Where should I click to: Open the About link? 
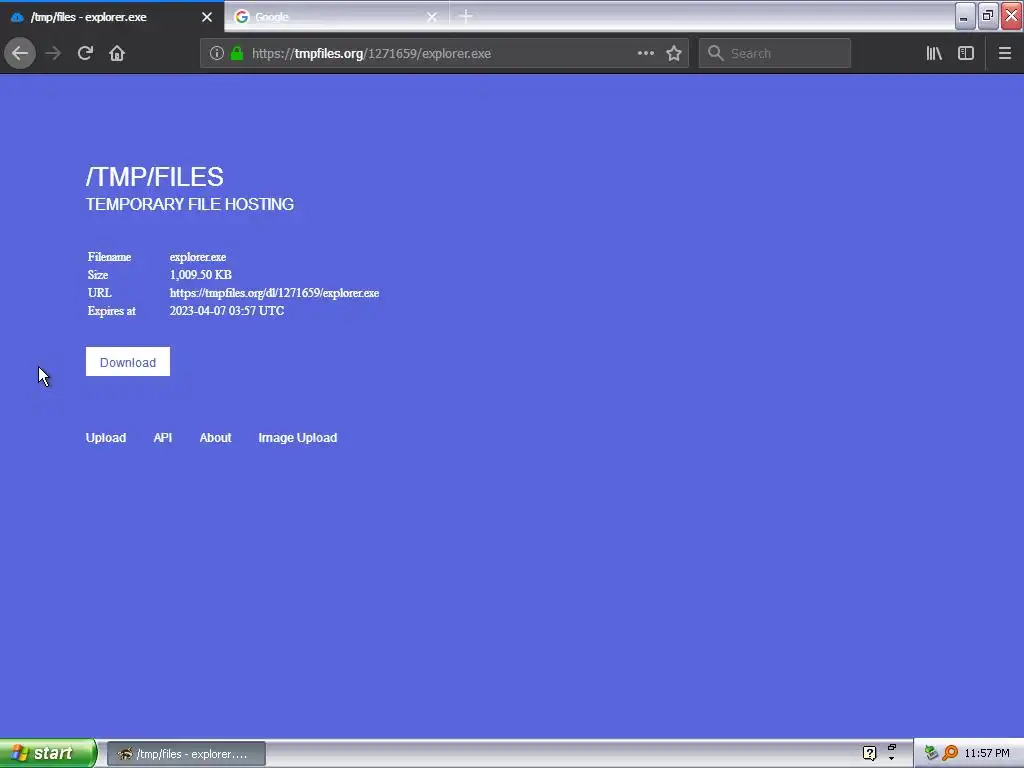216,438
